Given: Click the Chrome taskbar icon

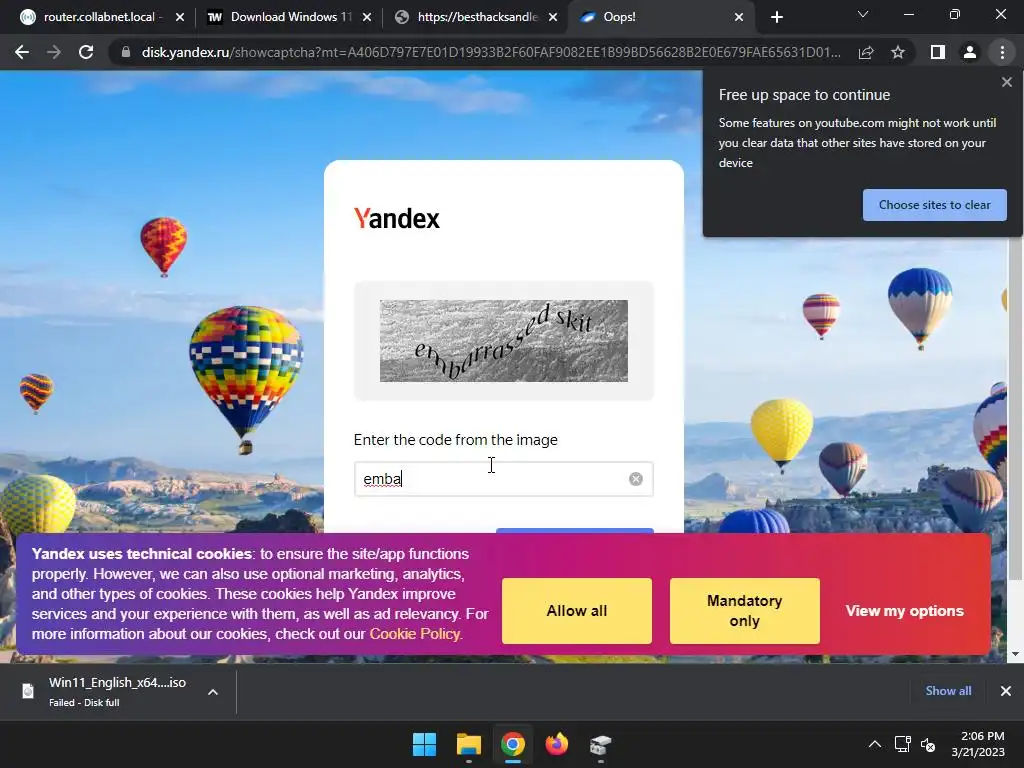Looking at the screenshot, I should pyautogui.click(x=513, y=744).
